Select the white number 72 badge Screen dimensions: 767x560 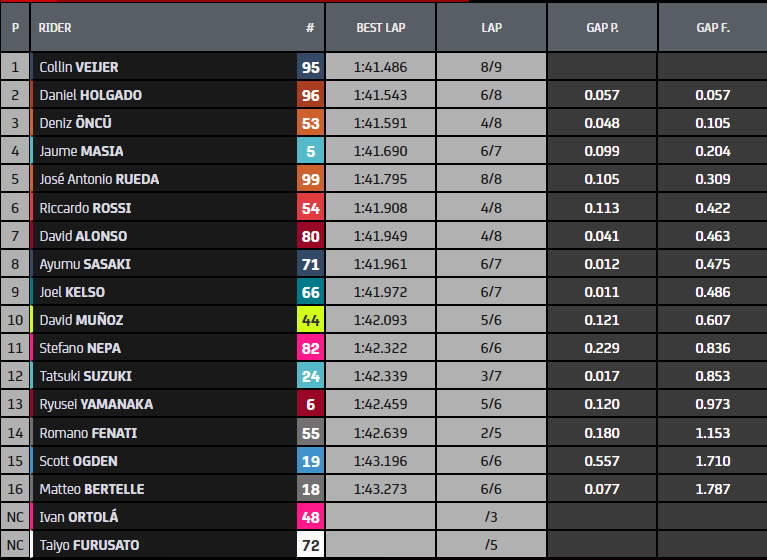click(310, 546)
